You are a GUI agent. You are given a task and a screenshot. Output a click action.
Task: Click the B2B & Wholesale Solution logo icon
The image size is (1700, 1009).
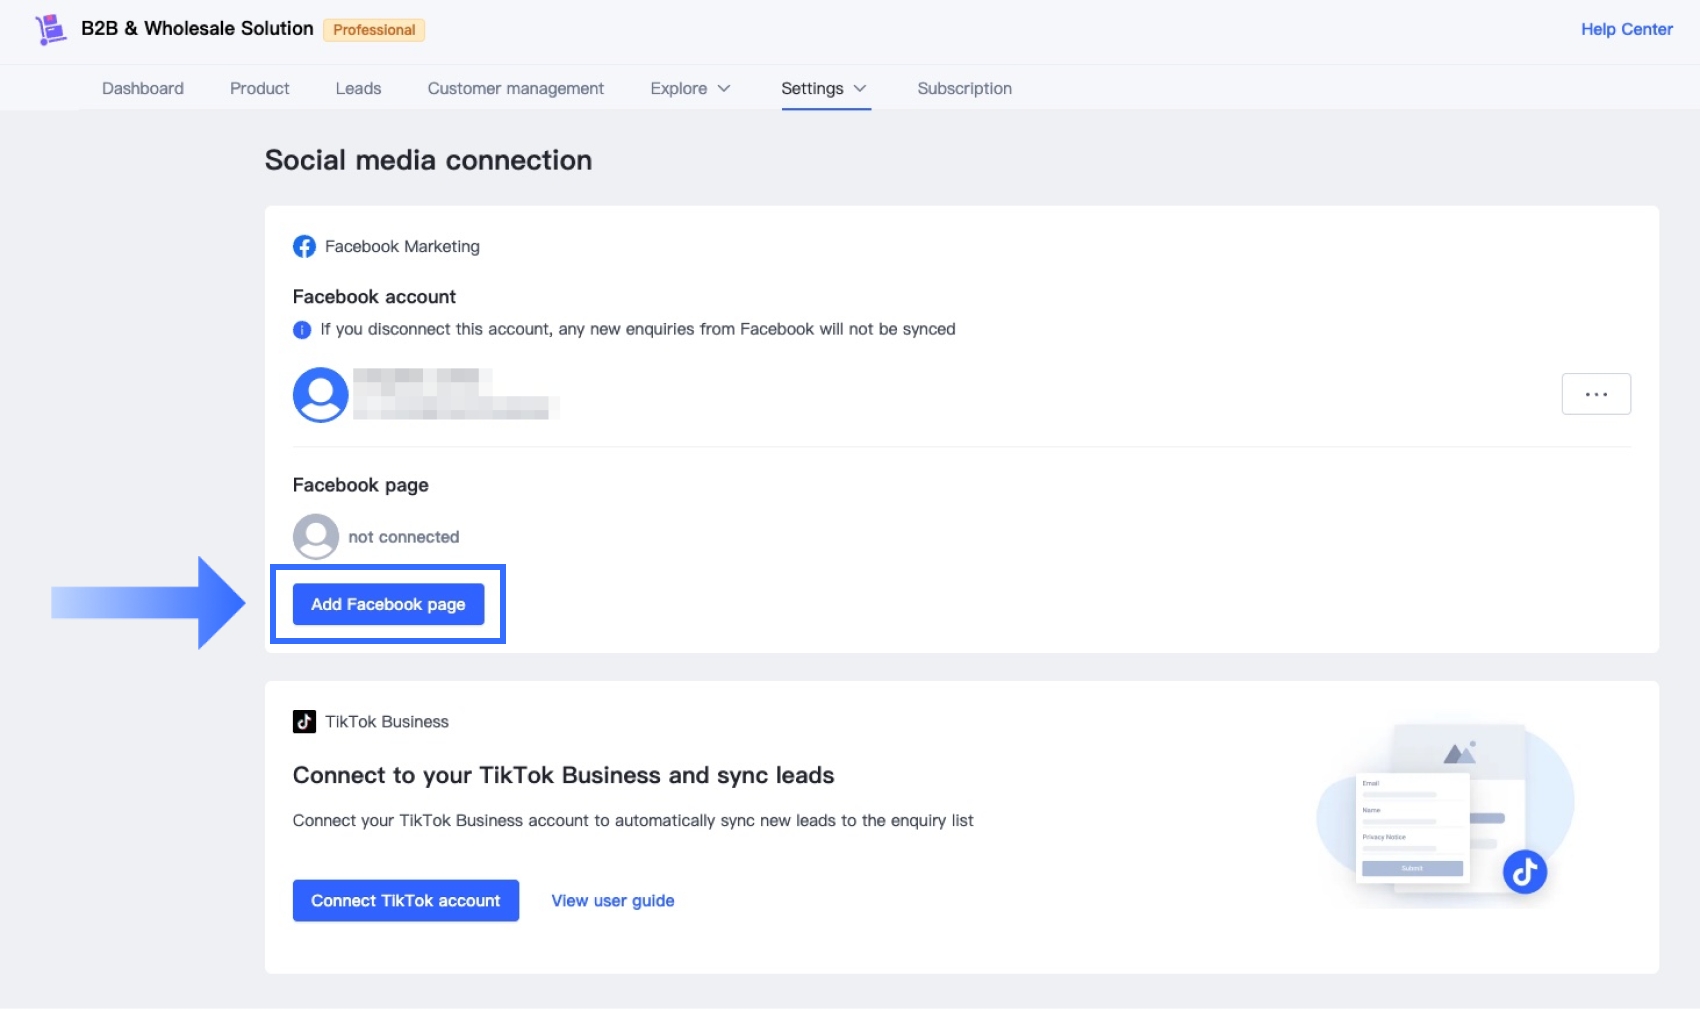[x=50, y=29]
